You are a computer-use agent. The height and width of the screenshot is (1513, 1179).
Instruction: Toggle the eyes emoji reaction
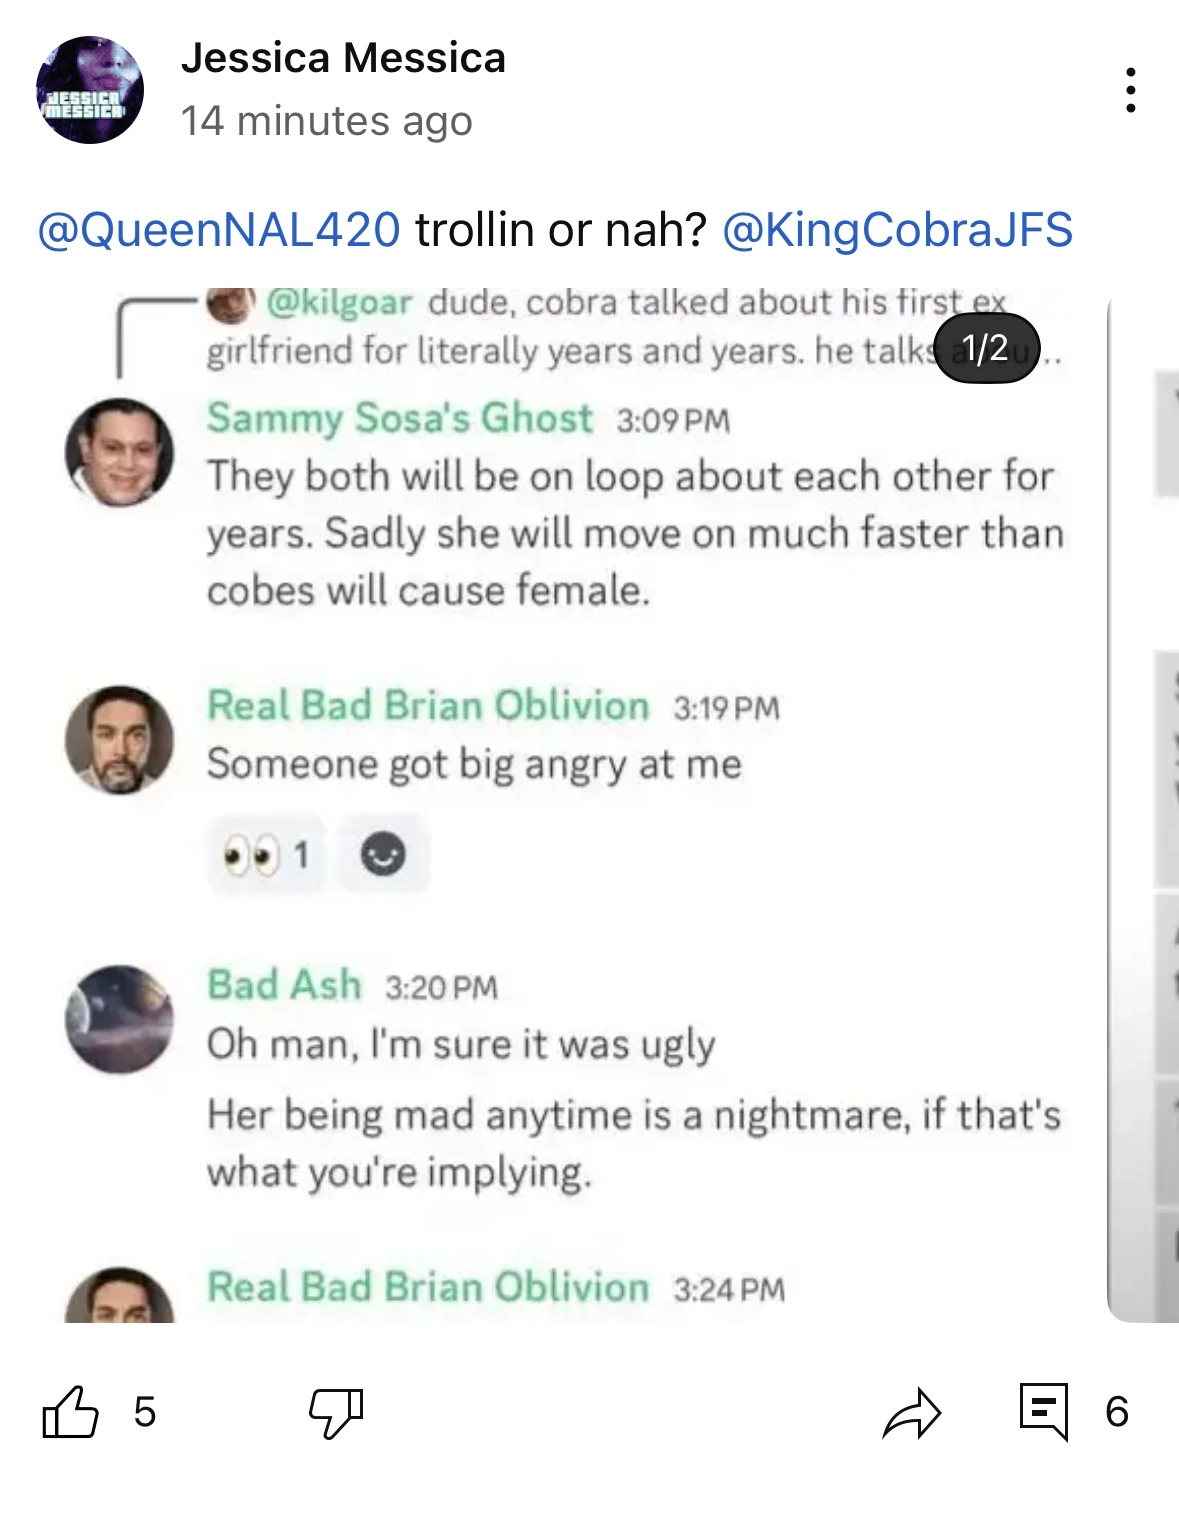tap(266, 855)
